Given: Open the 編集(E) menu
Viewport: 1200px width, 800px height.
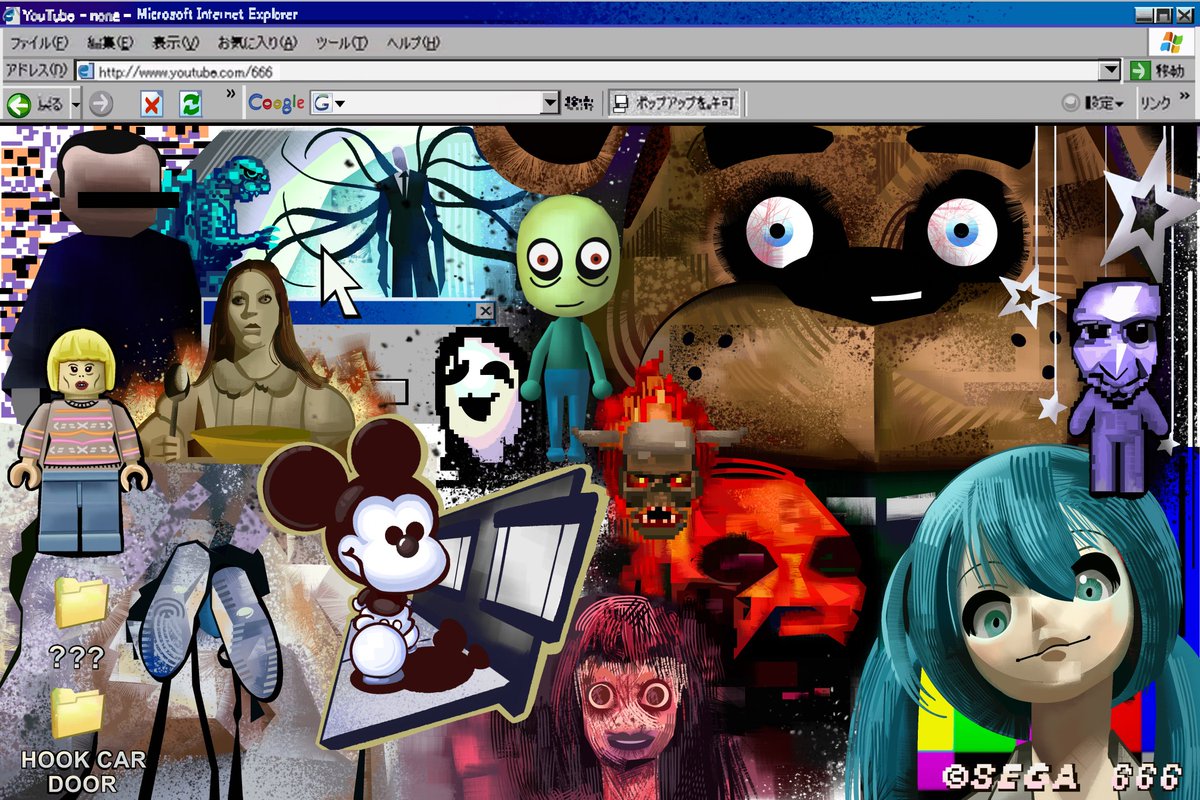Looking at the screenshot, I should (110, 43).
